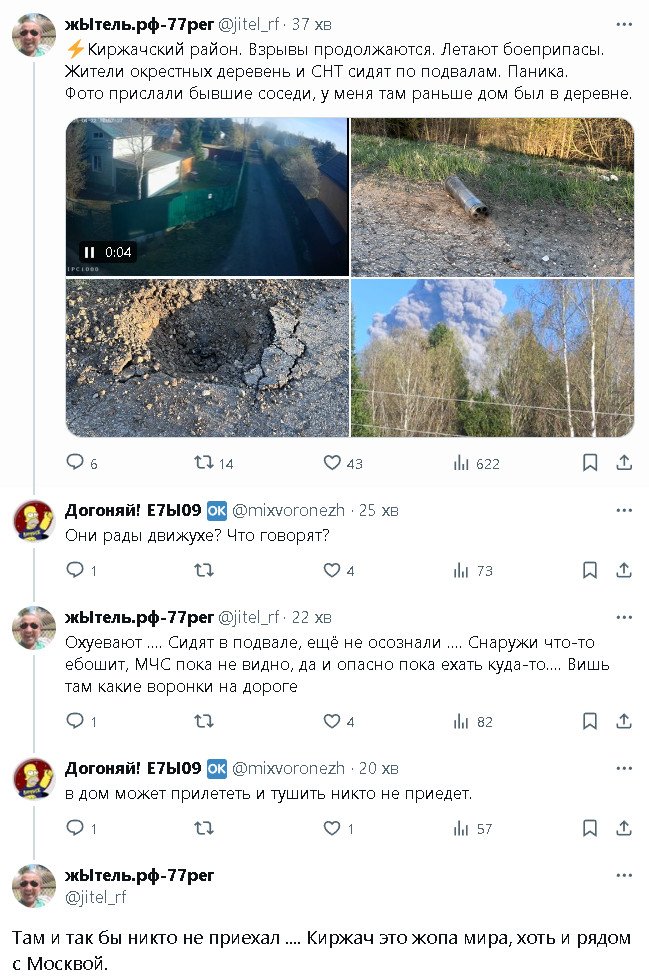Share the reply with 57 views
The image size is (649, 979).
point(623,828)
